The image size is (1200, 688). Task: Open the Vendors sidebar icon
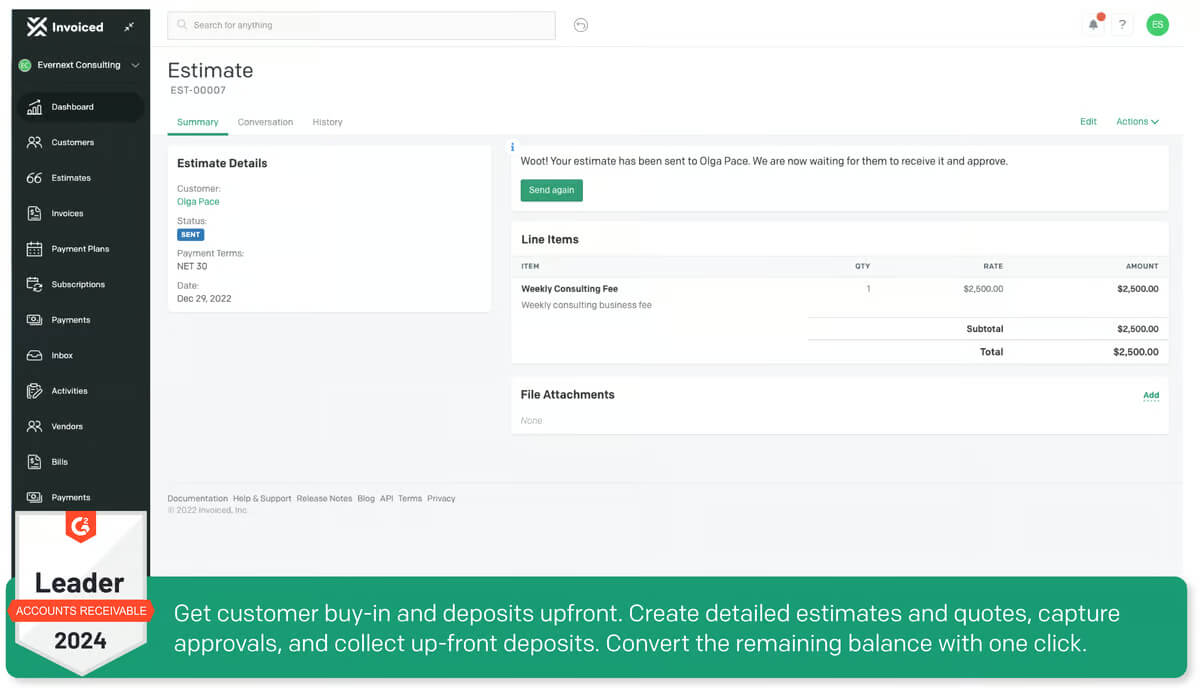pos(34,426)
